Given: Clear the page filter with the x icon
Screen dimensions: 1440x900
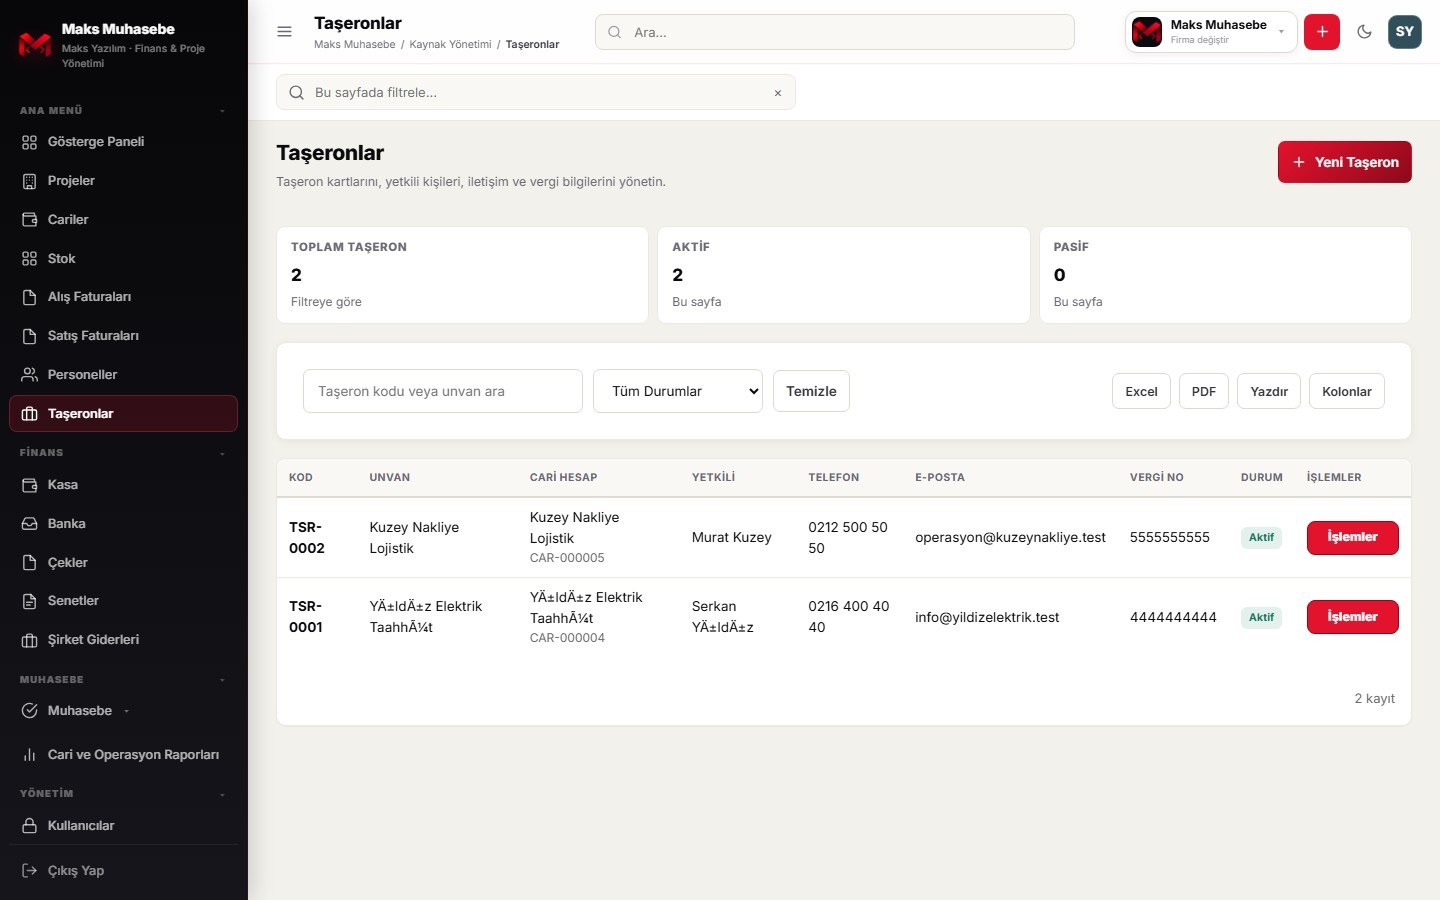Looking at the screenshot, I should click(778, 93).
